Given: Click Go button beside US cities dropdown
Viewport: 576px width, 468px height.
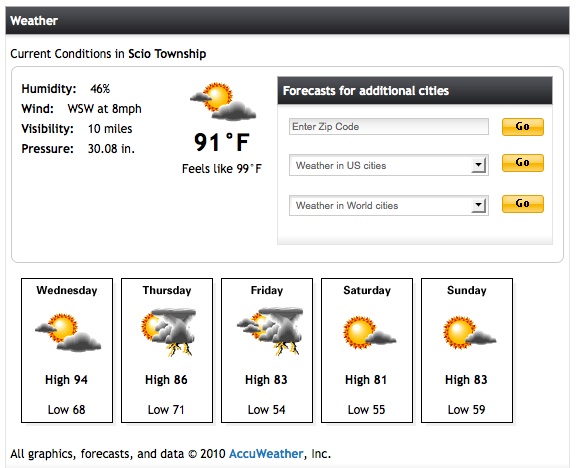Looking at the screenshot, I should click(x=522, y=162).
